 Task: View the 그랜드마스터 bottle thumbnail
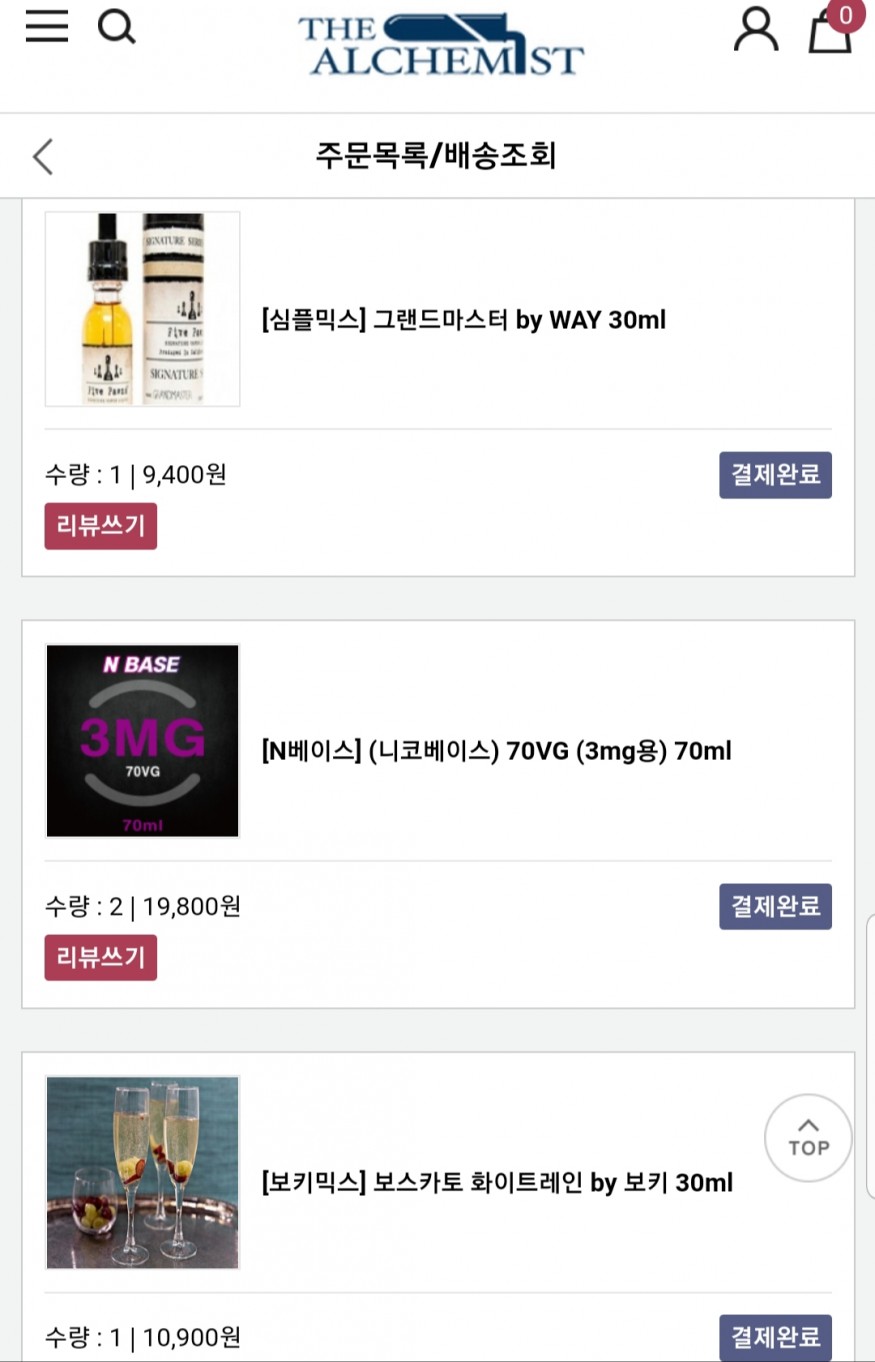click(142, 309)
